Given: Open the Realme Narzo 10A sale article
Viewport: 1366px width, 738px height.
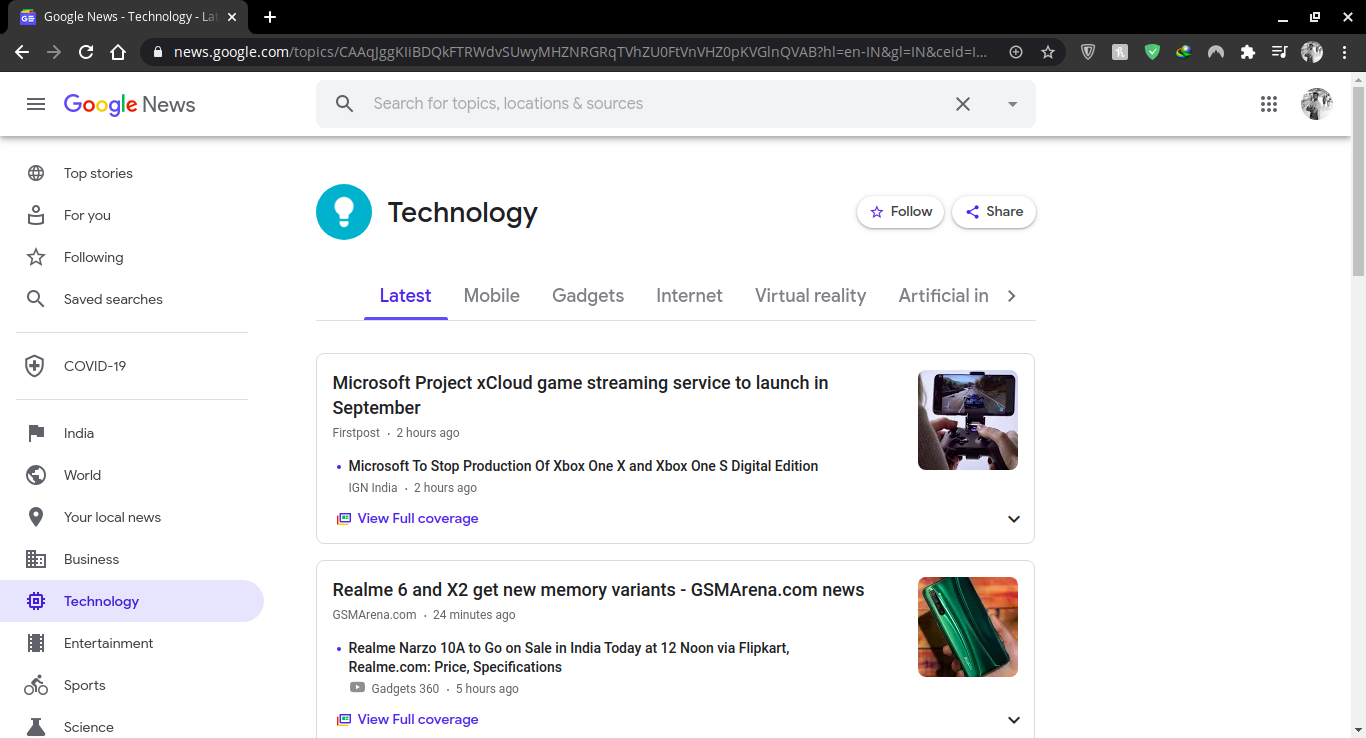Looking at the screenshot, I should 569,657.
